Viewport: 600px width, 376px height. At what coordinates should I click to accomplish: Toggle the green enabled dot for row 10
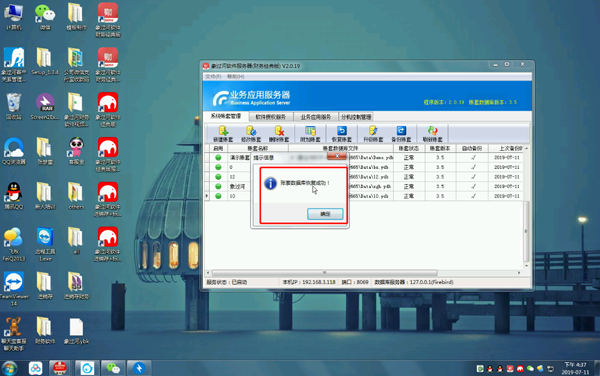pyautogui.click(x=218, y=196)
